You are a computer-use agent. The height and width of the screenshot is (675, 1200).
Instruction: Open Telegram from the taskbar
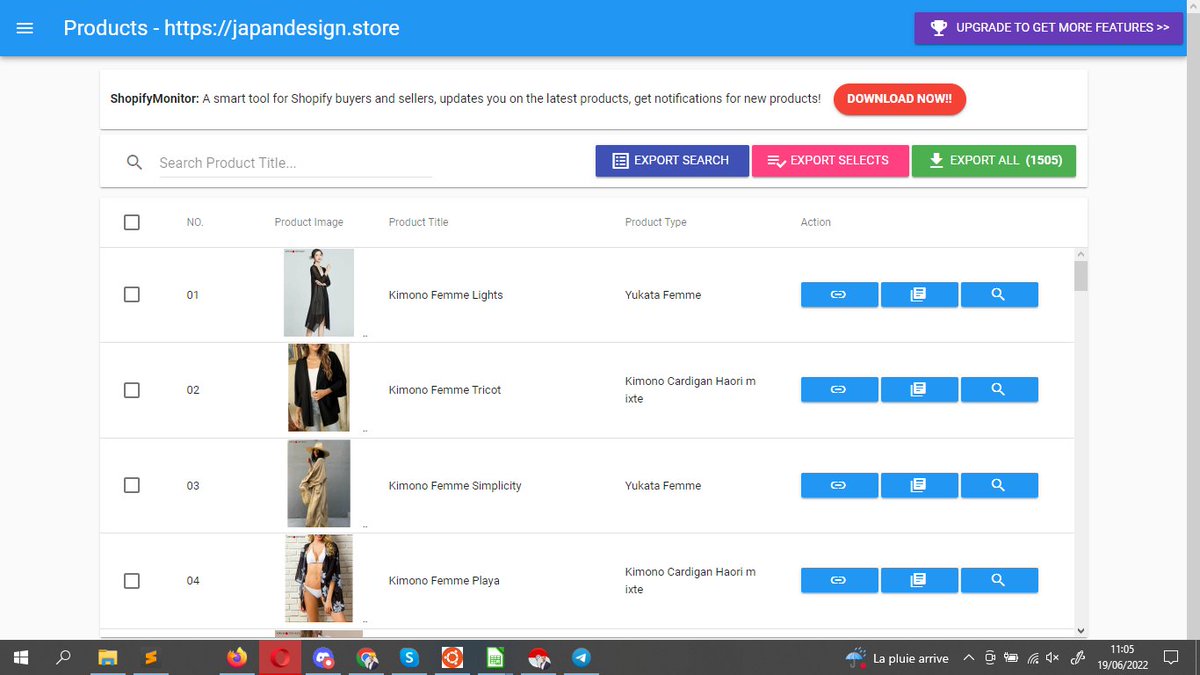(x=581, y=658)
